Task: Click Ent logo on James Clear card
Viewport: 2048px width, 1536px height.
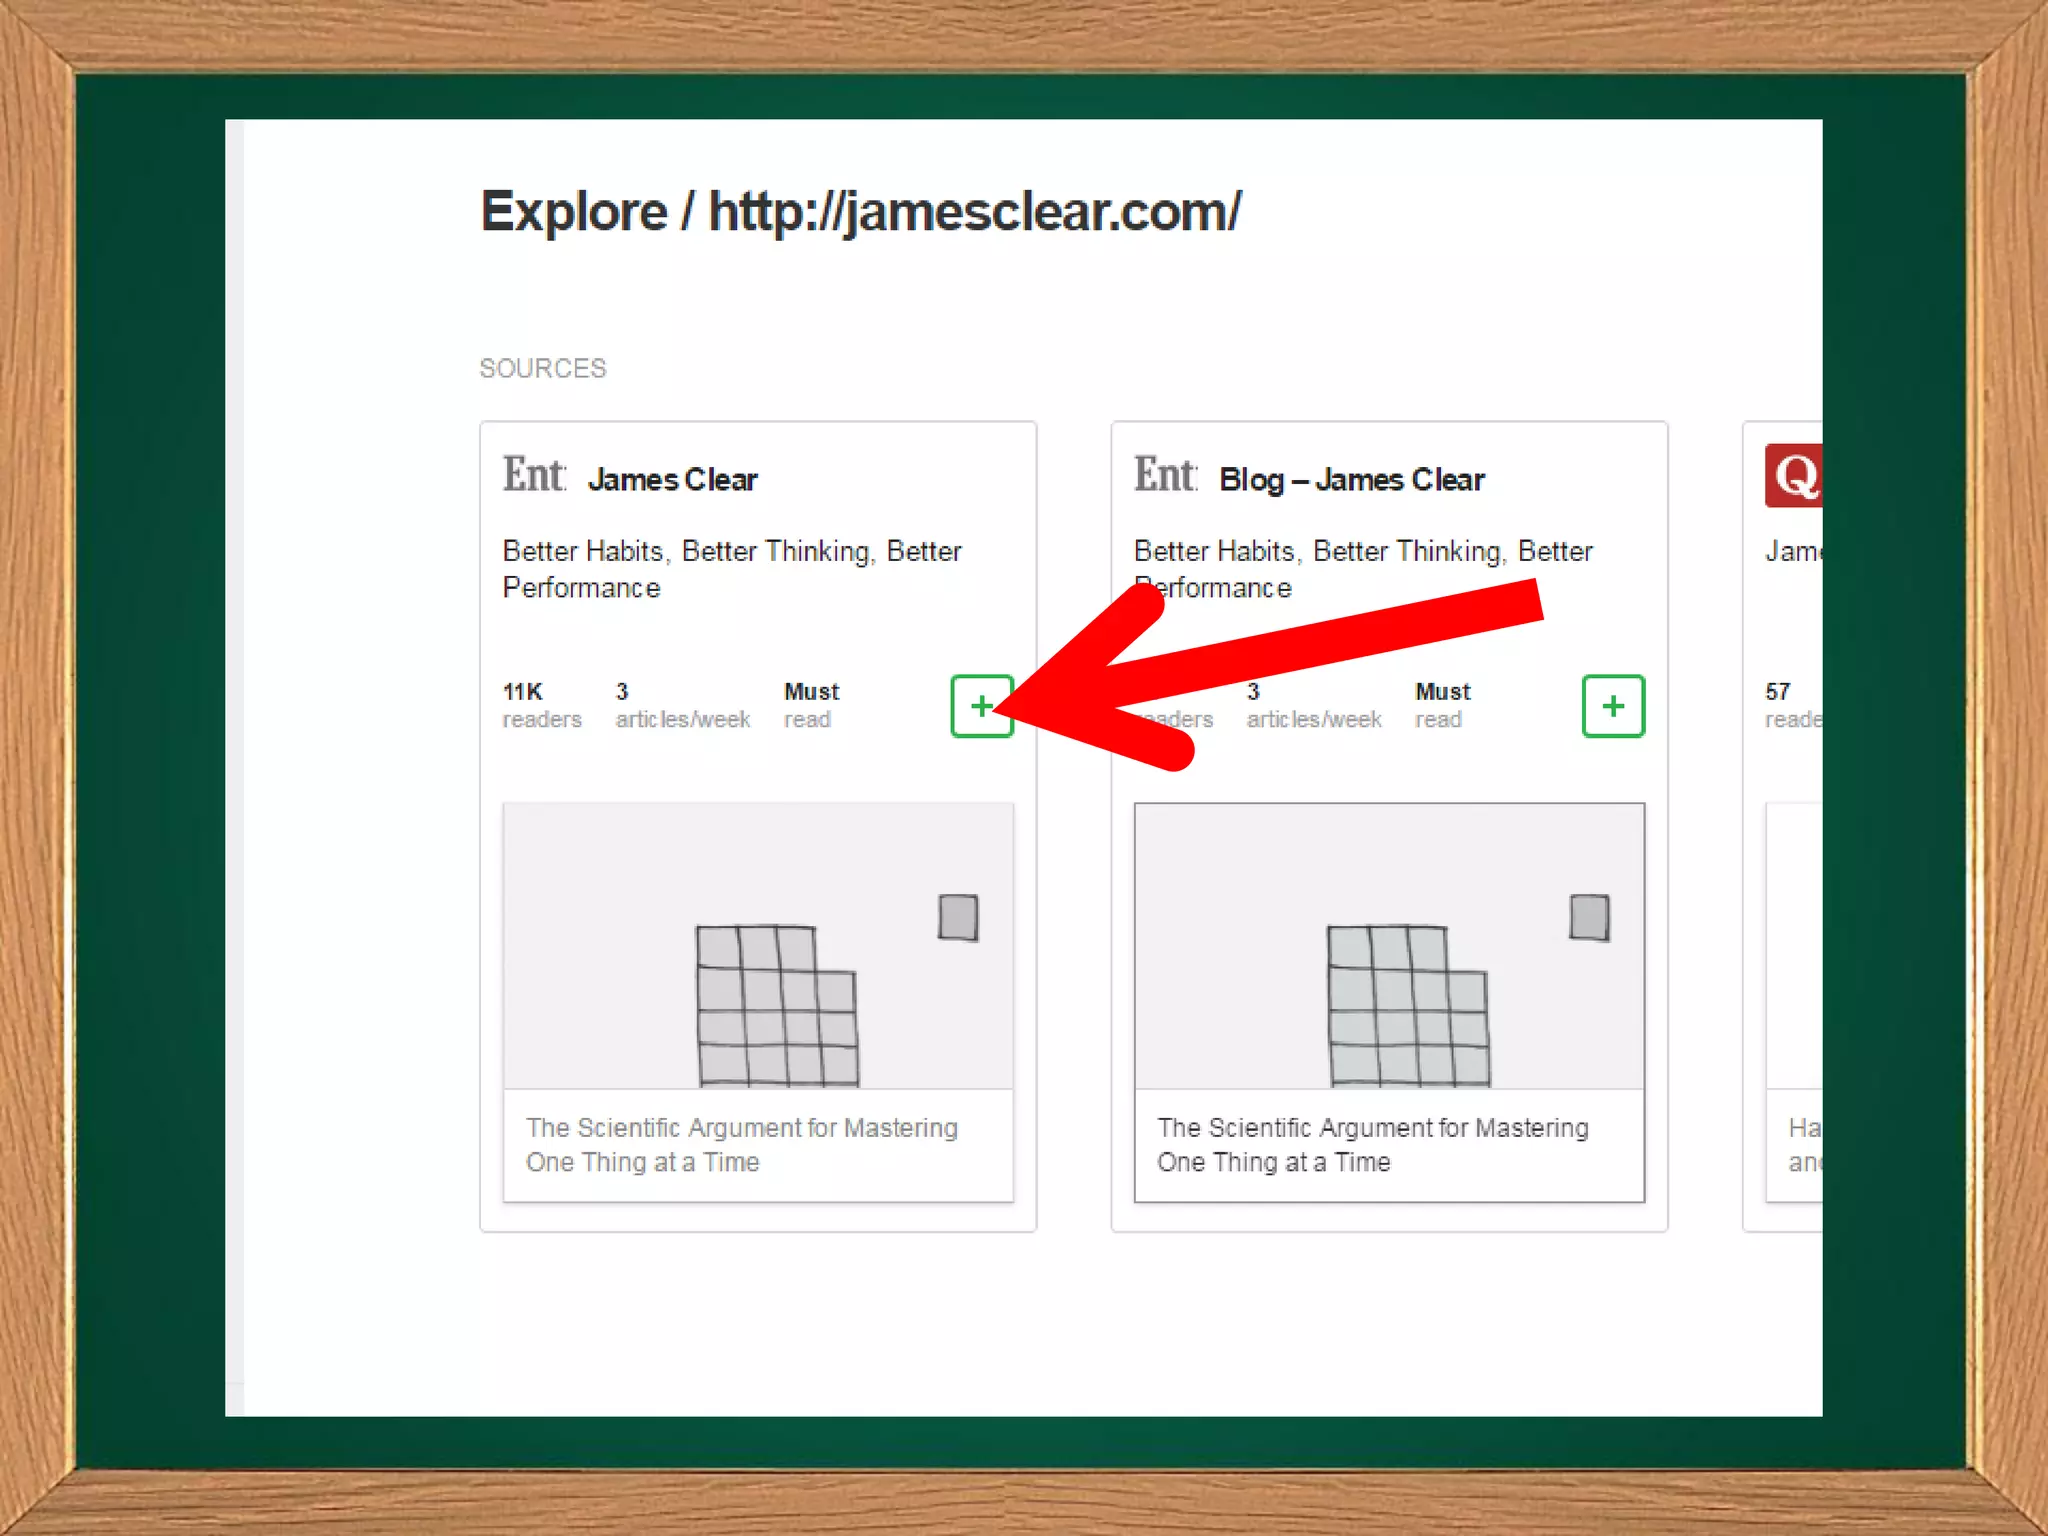Action: [534, 475]
